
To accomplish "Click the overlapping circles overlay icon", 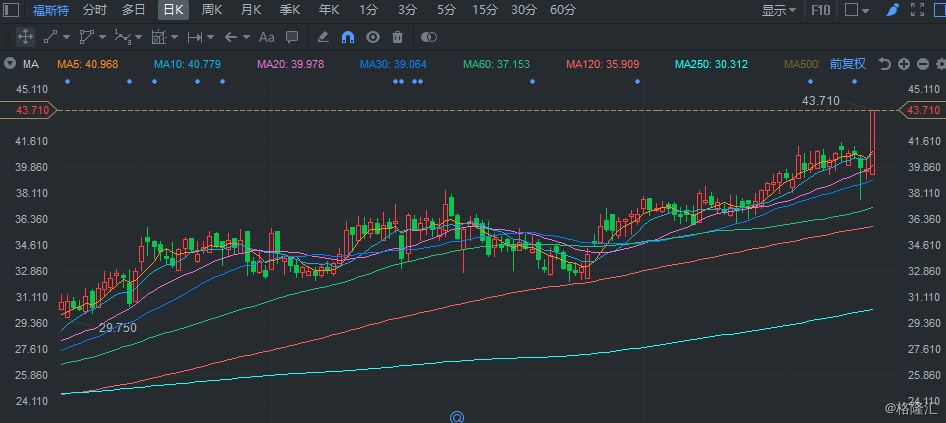I will tap(428, 37).
